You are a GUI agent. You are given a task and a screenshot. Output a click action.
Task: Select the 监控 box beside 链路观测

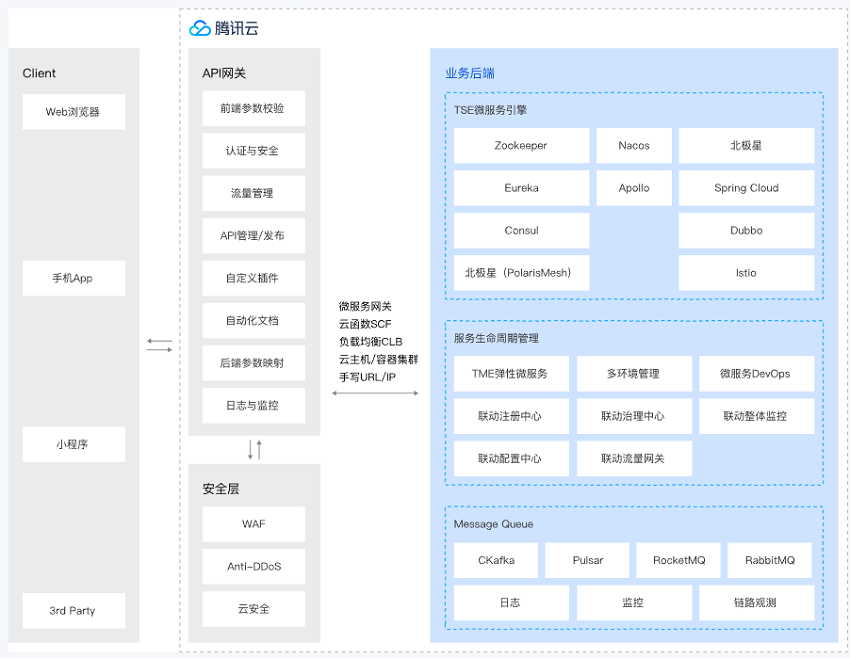tap(634, 603)
